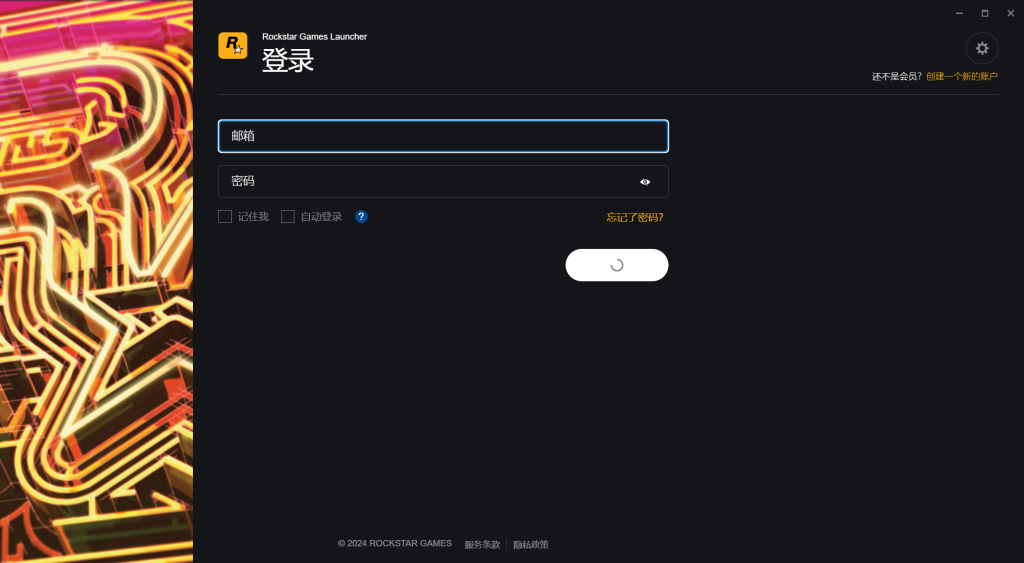Click the Rockstar Games logo icon
This screenshot has height=563, width=1024.
coord(232,46)
